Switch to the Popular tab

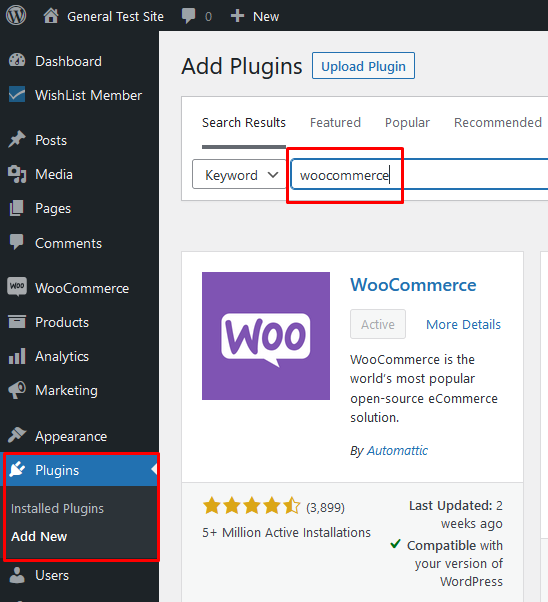pos(407,122)
